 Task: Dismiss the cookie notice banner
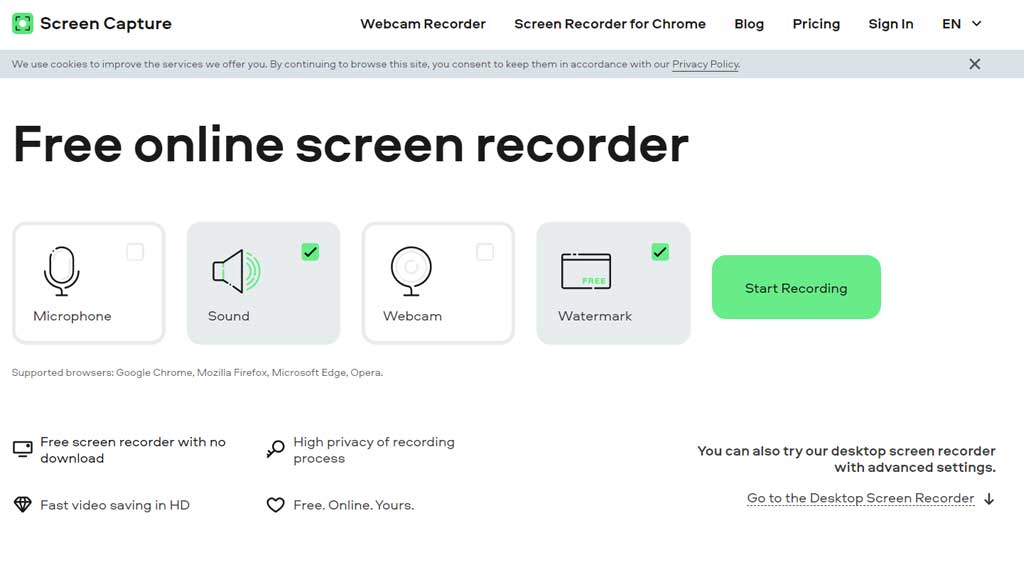(975, 64)
